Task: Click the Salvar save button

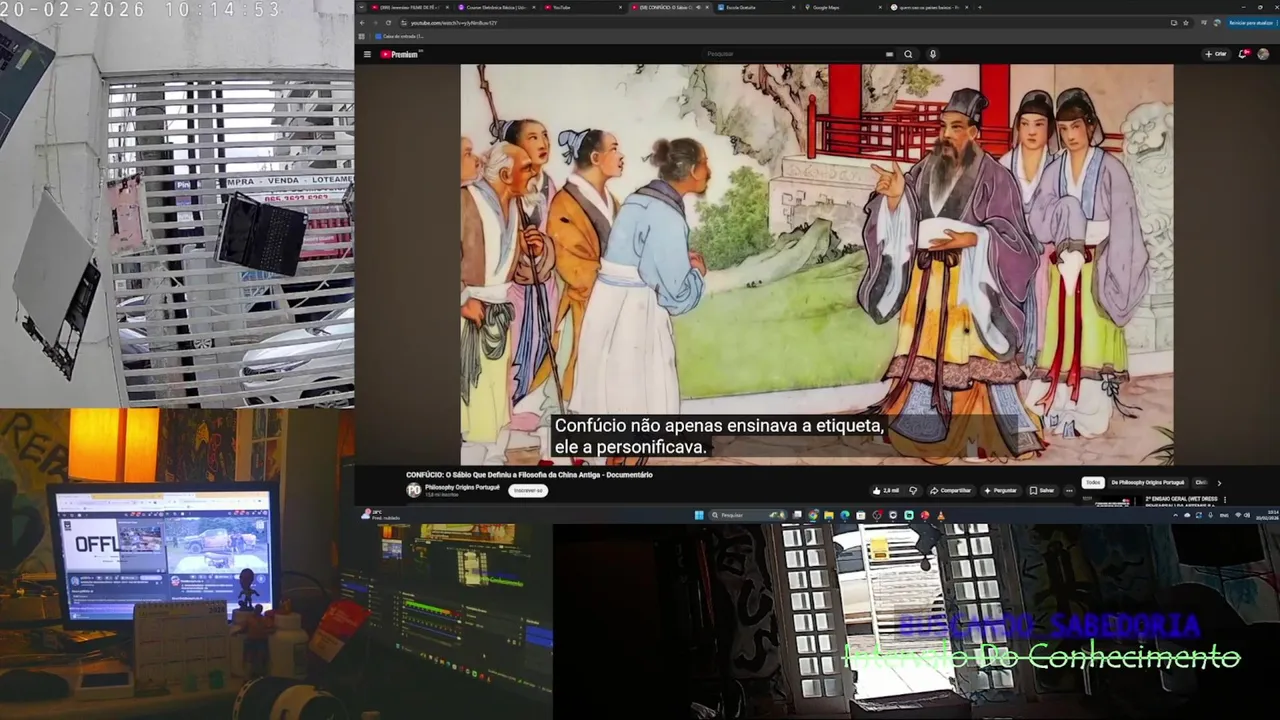Action: 1041,490
